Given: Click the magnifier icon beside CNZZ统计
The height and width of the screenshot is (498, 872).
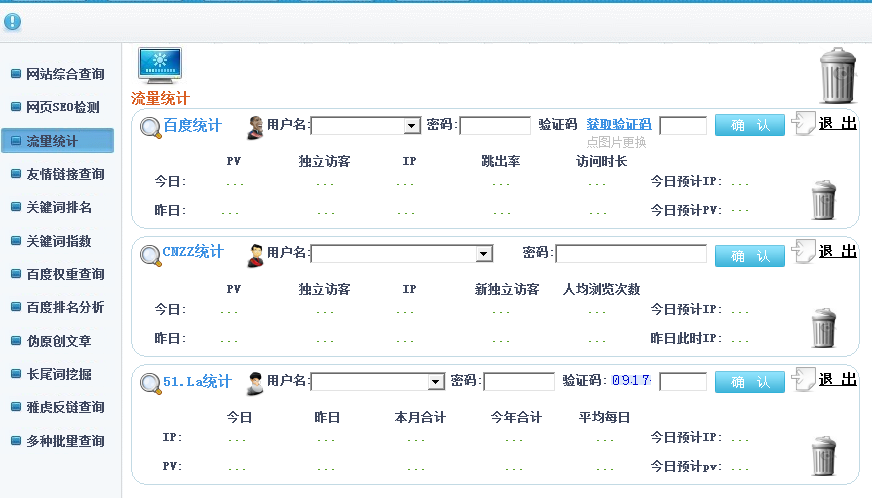Looking at the screenshot, I should pyautogui.click(x=150, y=255).
